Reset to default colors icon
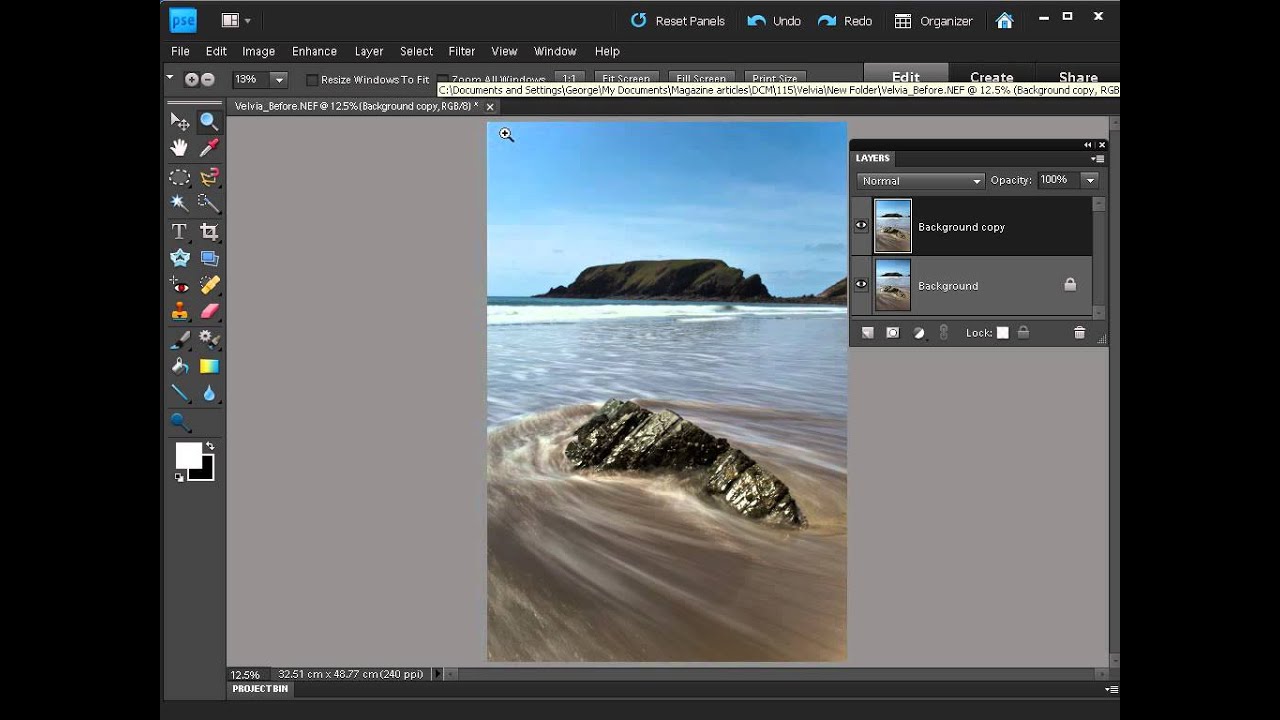The image size is (1280, 720). pos(180,477)
